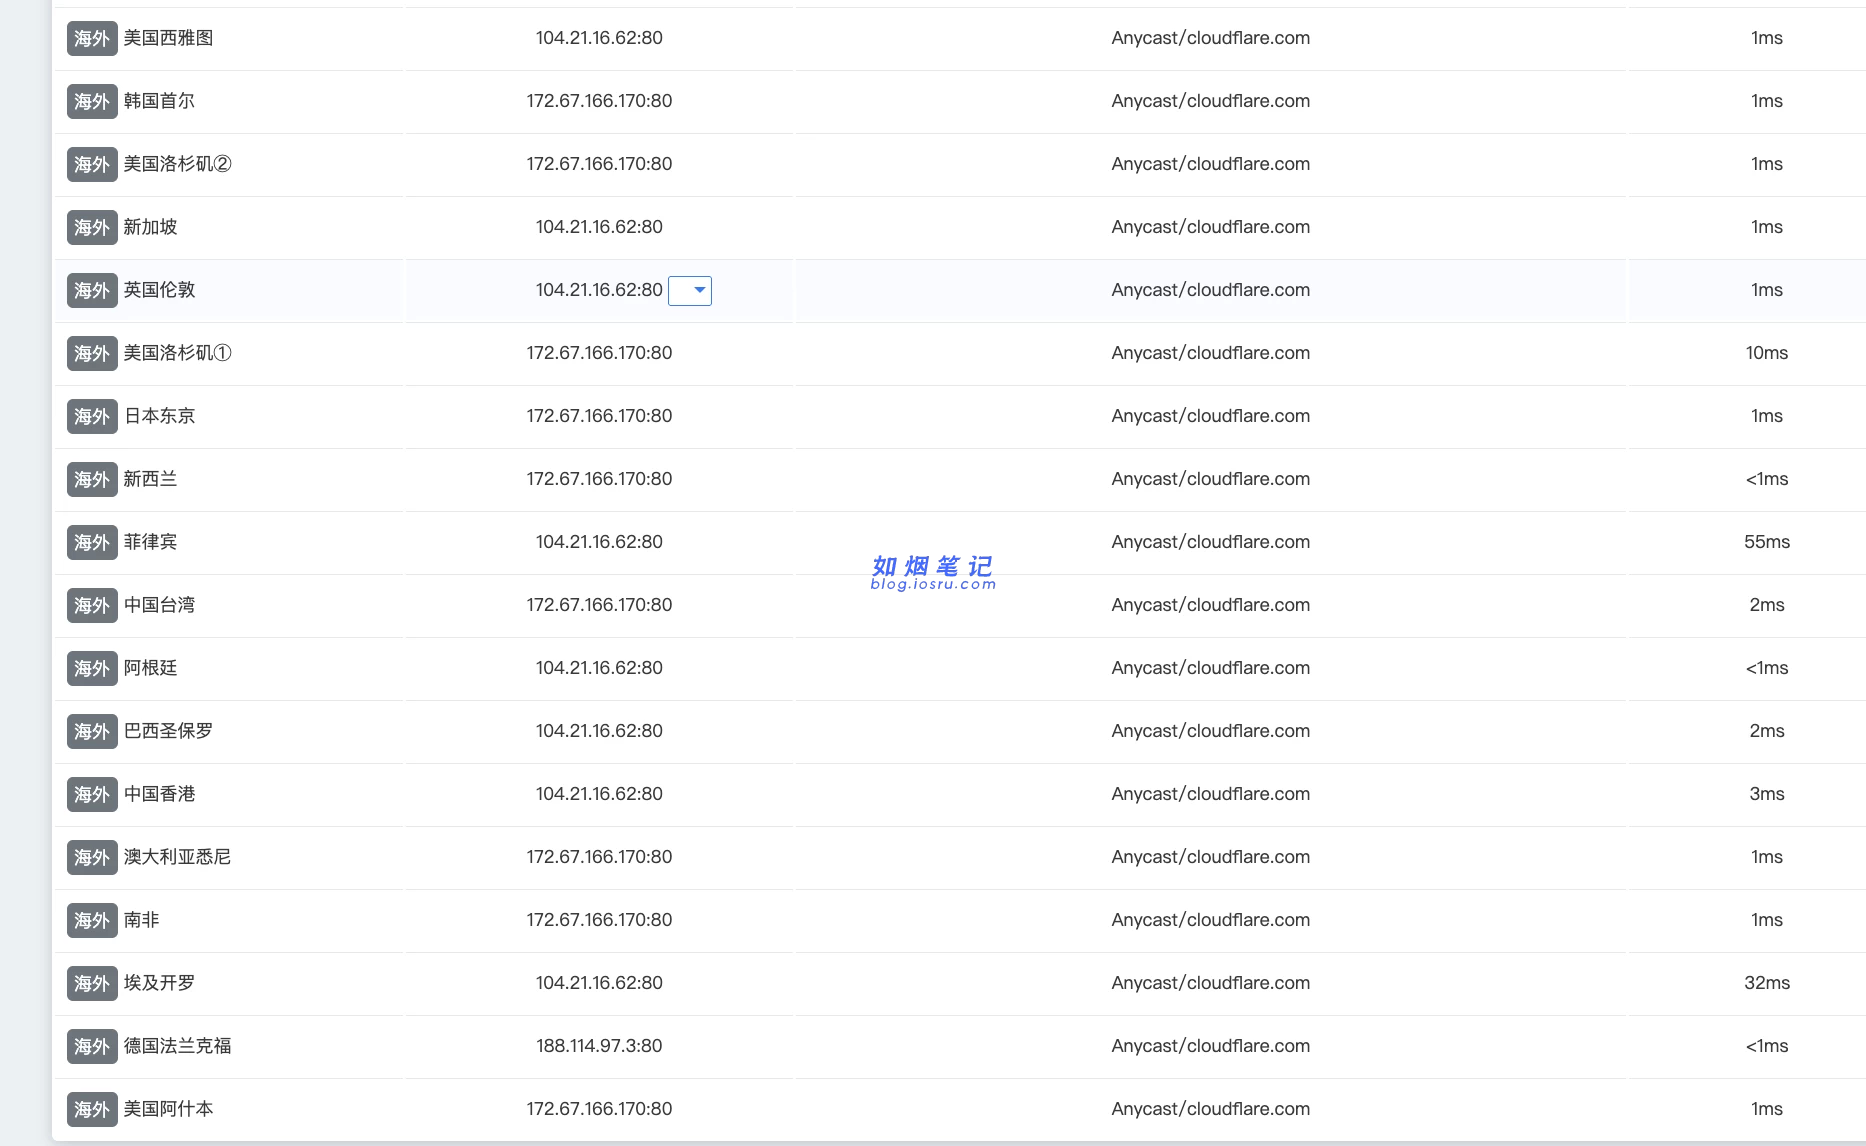Select the node name 埃及开罗
This screenshot has height=1146, width=1866.
(x=159, y=983)
